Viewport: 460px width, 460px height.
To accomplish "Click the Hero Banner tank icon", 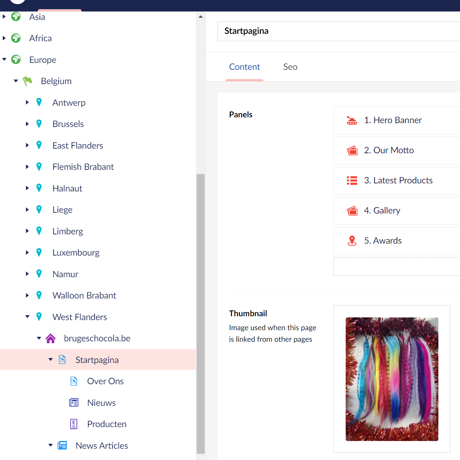I will click(352, 120).
